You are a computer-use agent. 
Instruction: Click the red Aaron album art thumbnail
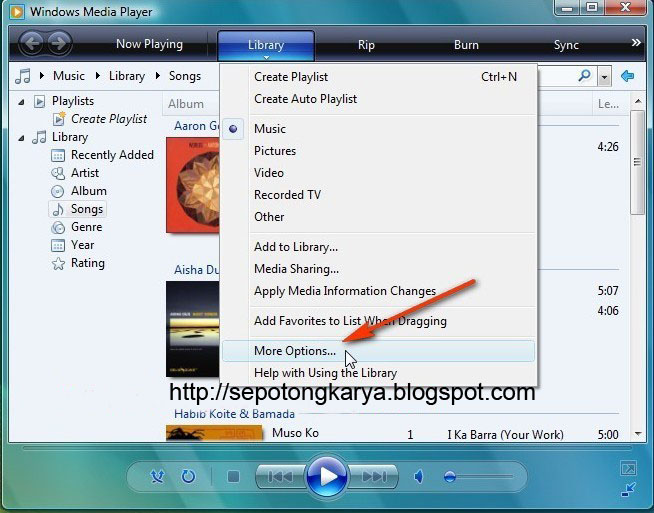point(193,185)
